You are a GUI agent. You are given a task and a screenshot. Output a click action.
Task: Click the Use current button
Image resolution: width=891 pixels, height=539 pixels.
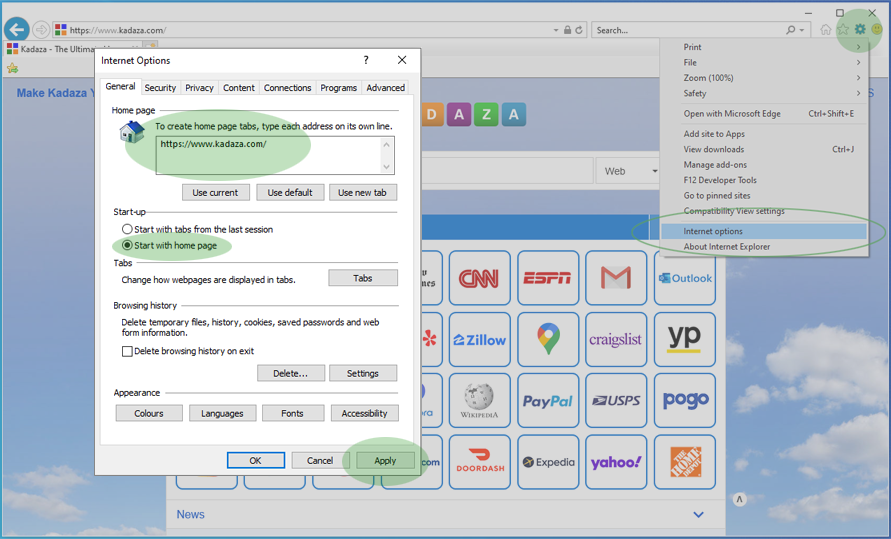(215, 193)
